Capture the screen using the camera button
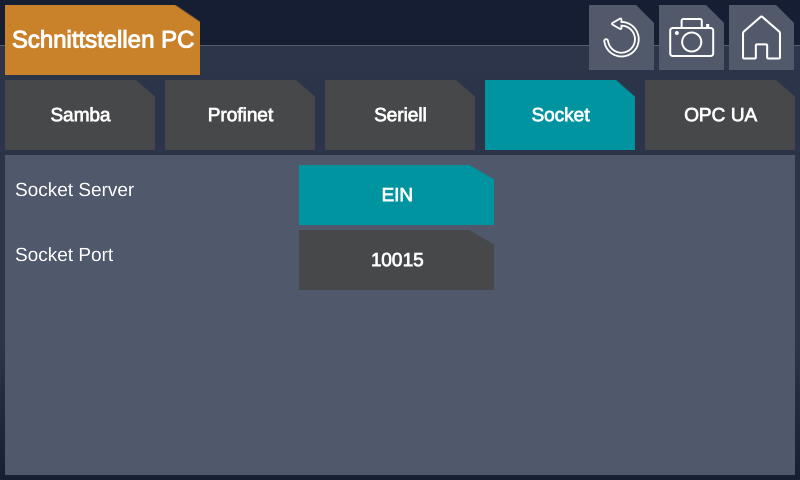 [x=691, y=38]
